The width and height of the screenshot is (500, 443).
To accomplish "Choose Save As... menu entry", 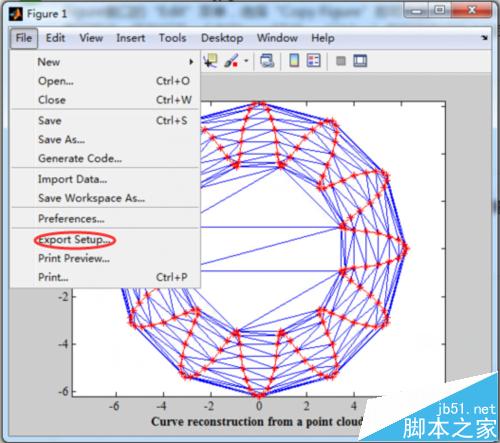I will 105,139.
